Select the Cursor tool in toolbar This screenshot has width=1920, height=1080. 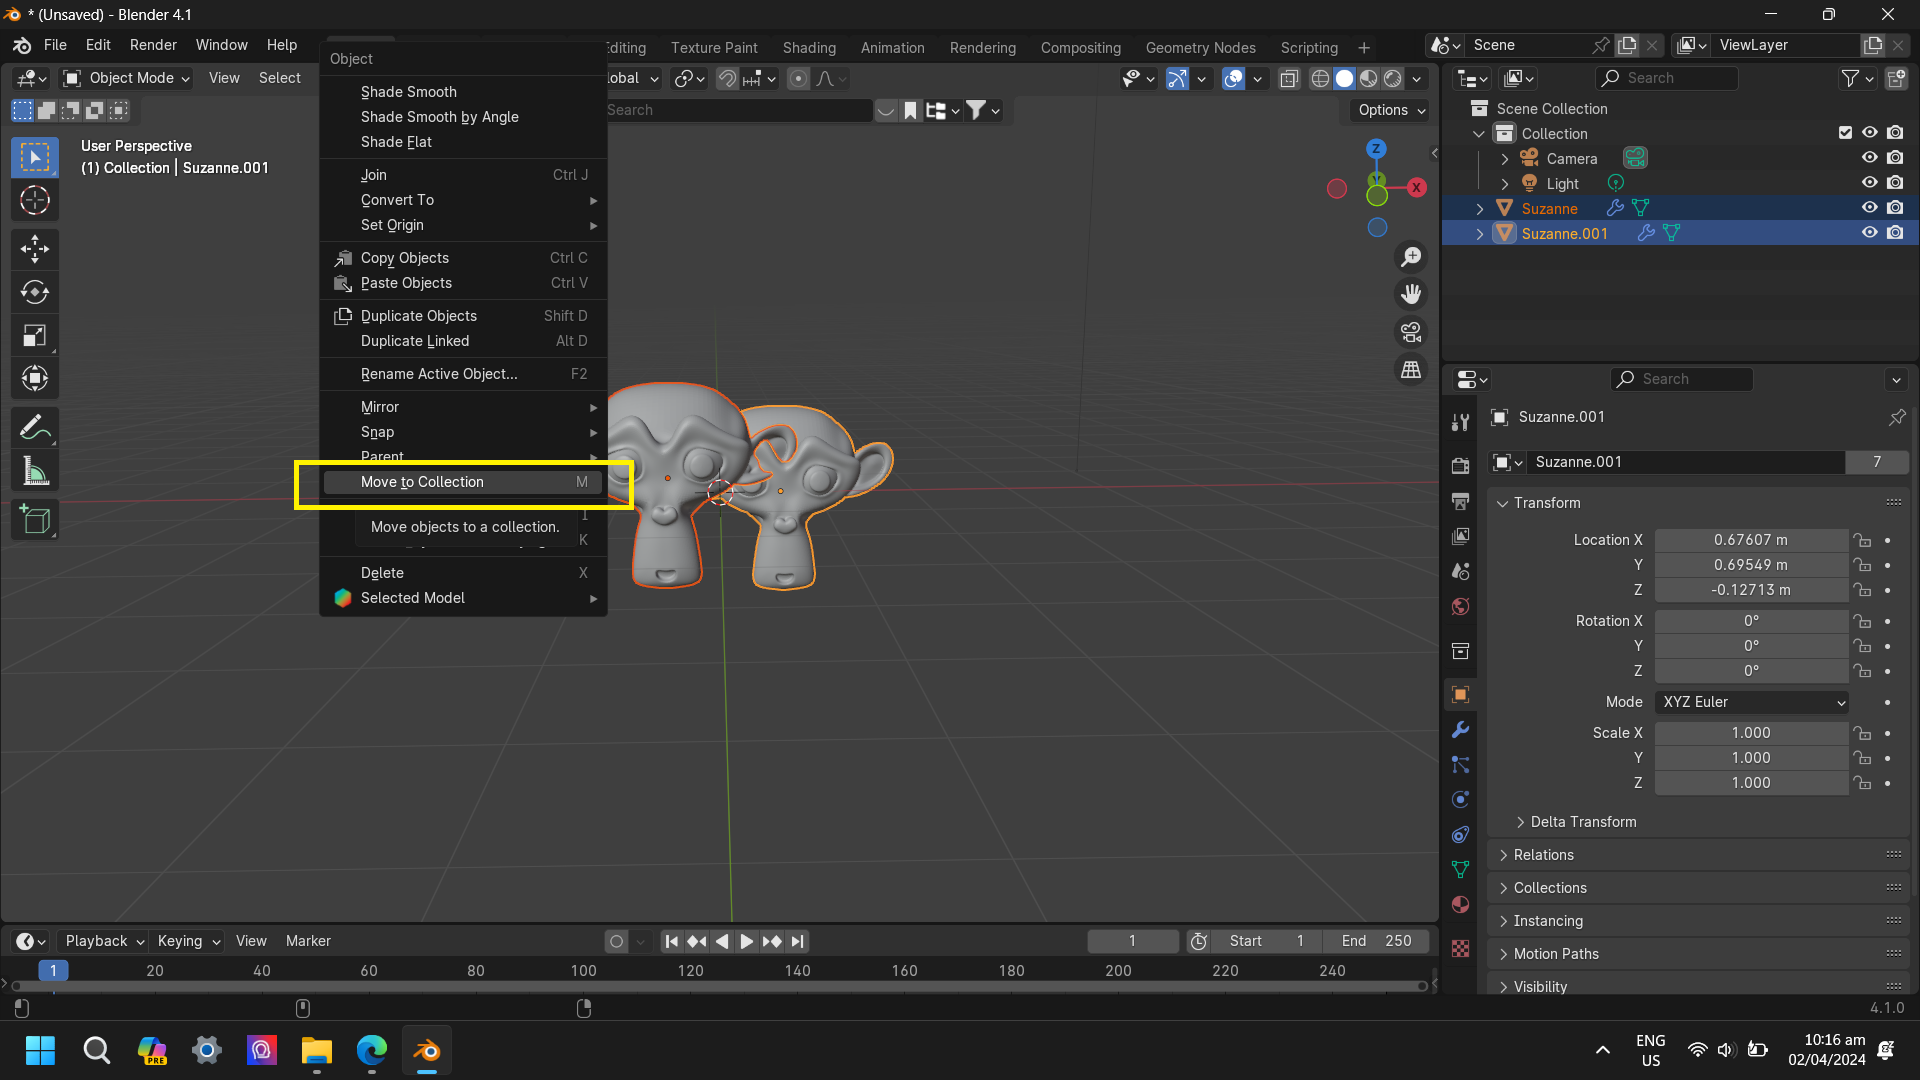pyautogui.click(x=35, y=201)
